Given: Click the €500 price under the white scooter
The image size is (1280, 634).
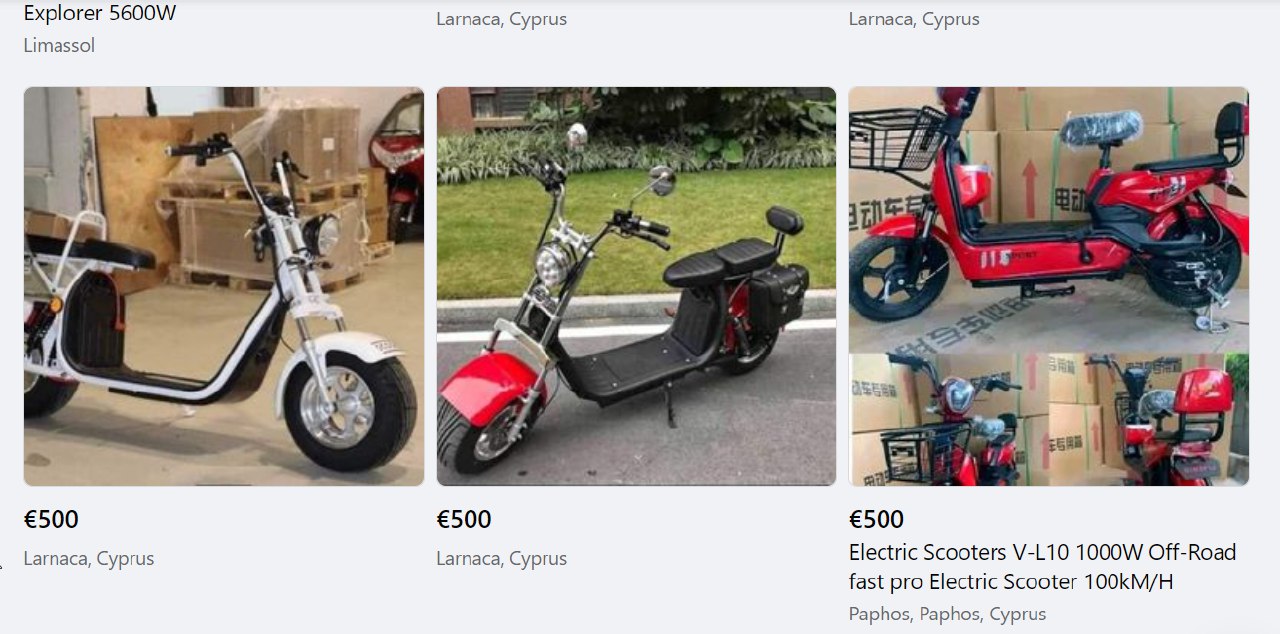Looking at the screenshot, I should pos(51,519).
